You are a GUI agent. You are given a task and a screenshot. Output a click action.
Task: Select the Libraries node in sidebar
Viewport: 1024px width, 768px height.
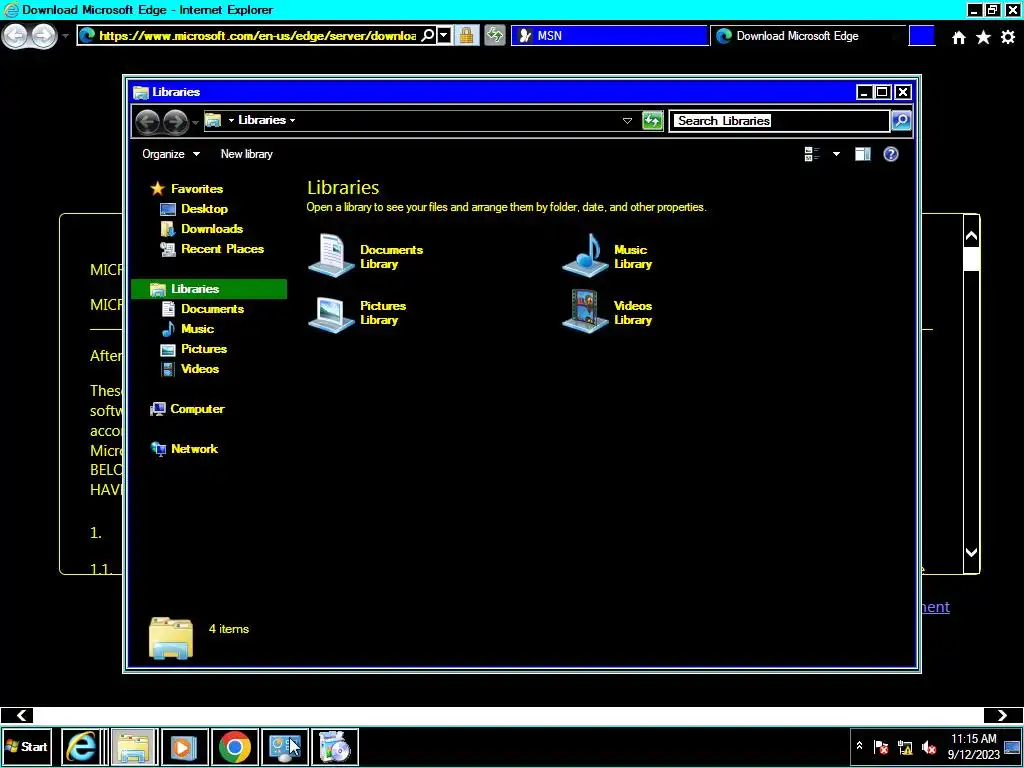pos(209,289)
